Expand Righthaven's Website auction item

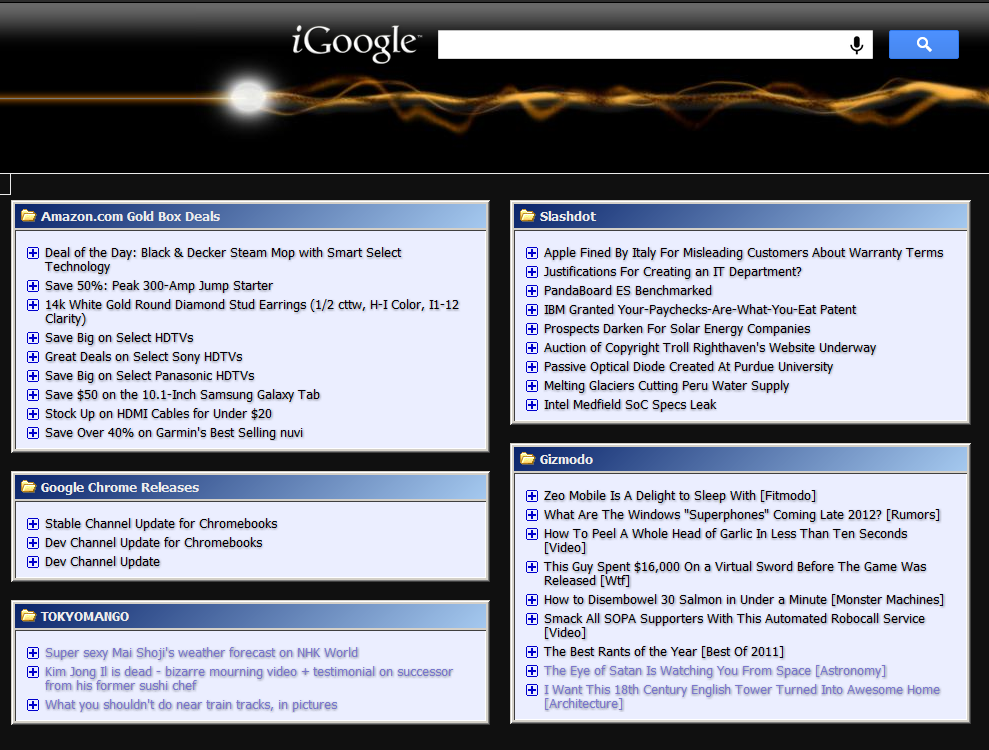tap(532, 348)
